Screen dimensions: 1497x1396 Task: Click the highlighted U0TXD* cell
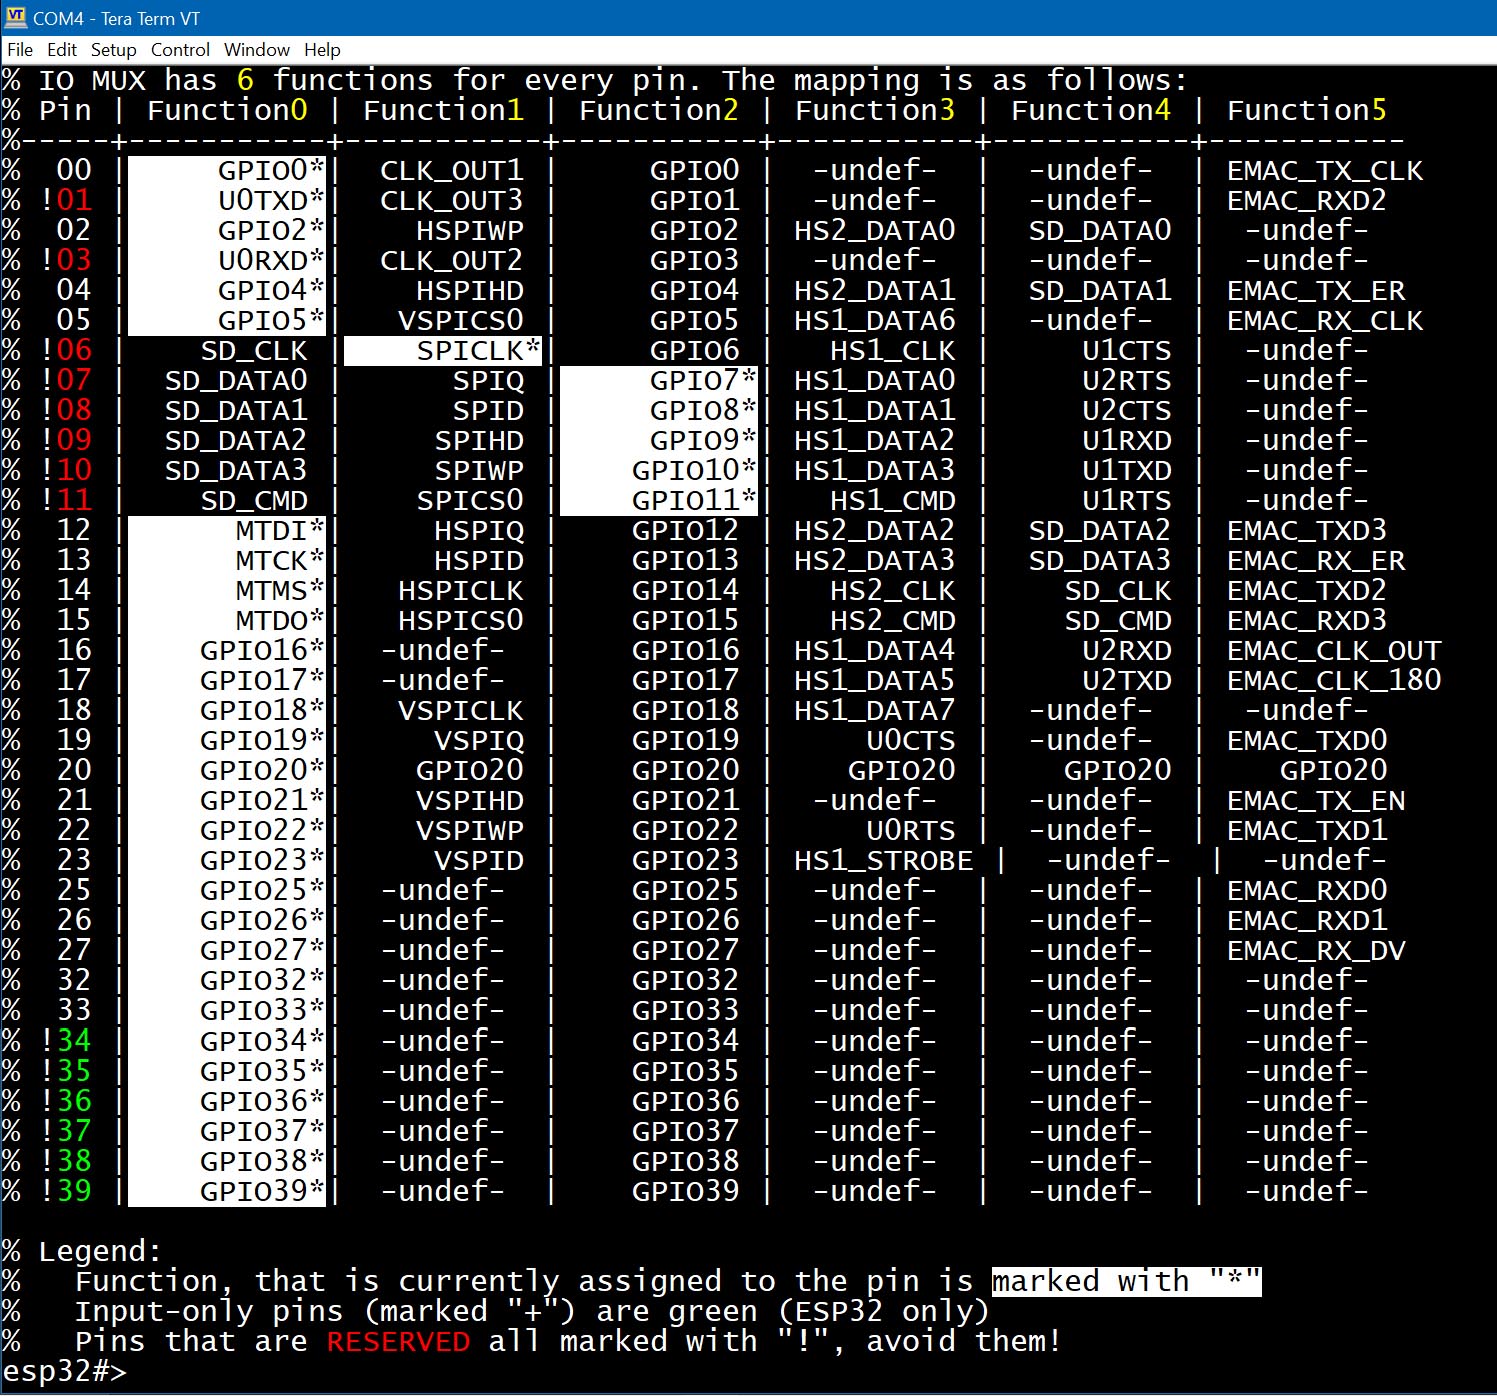click(x=227, y=201)
